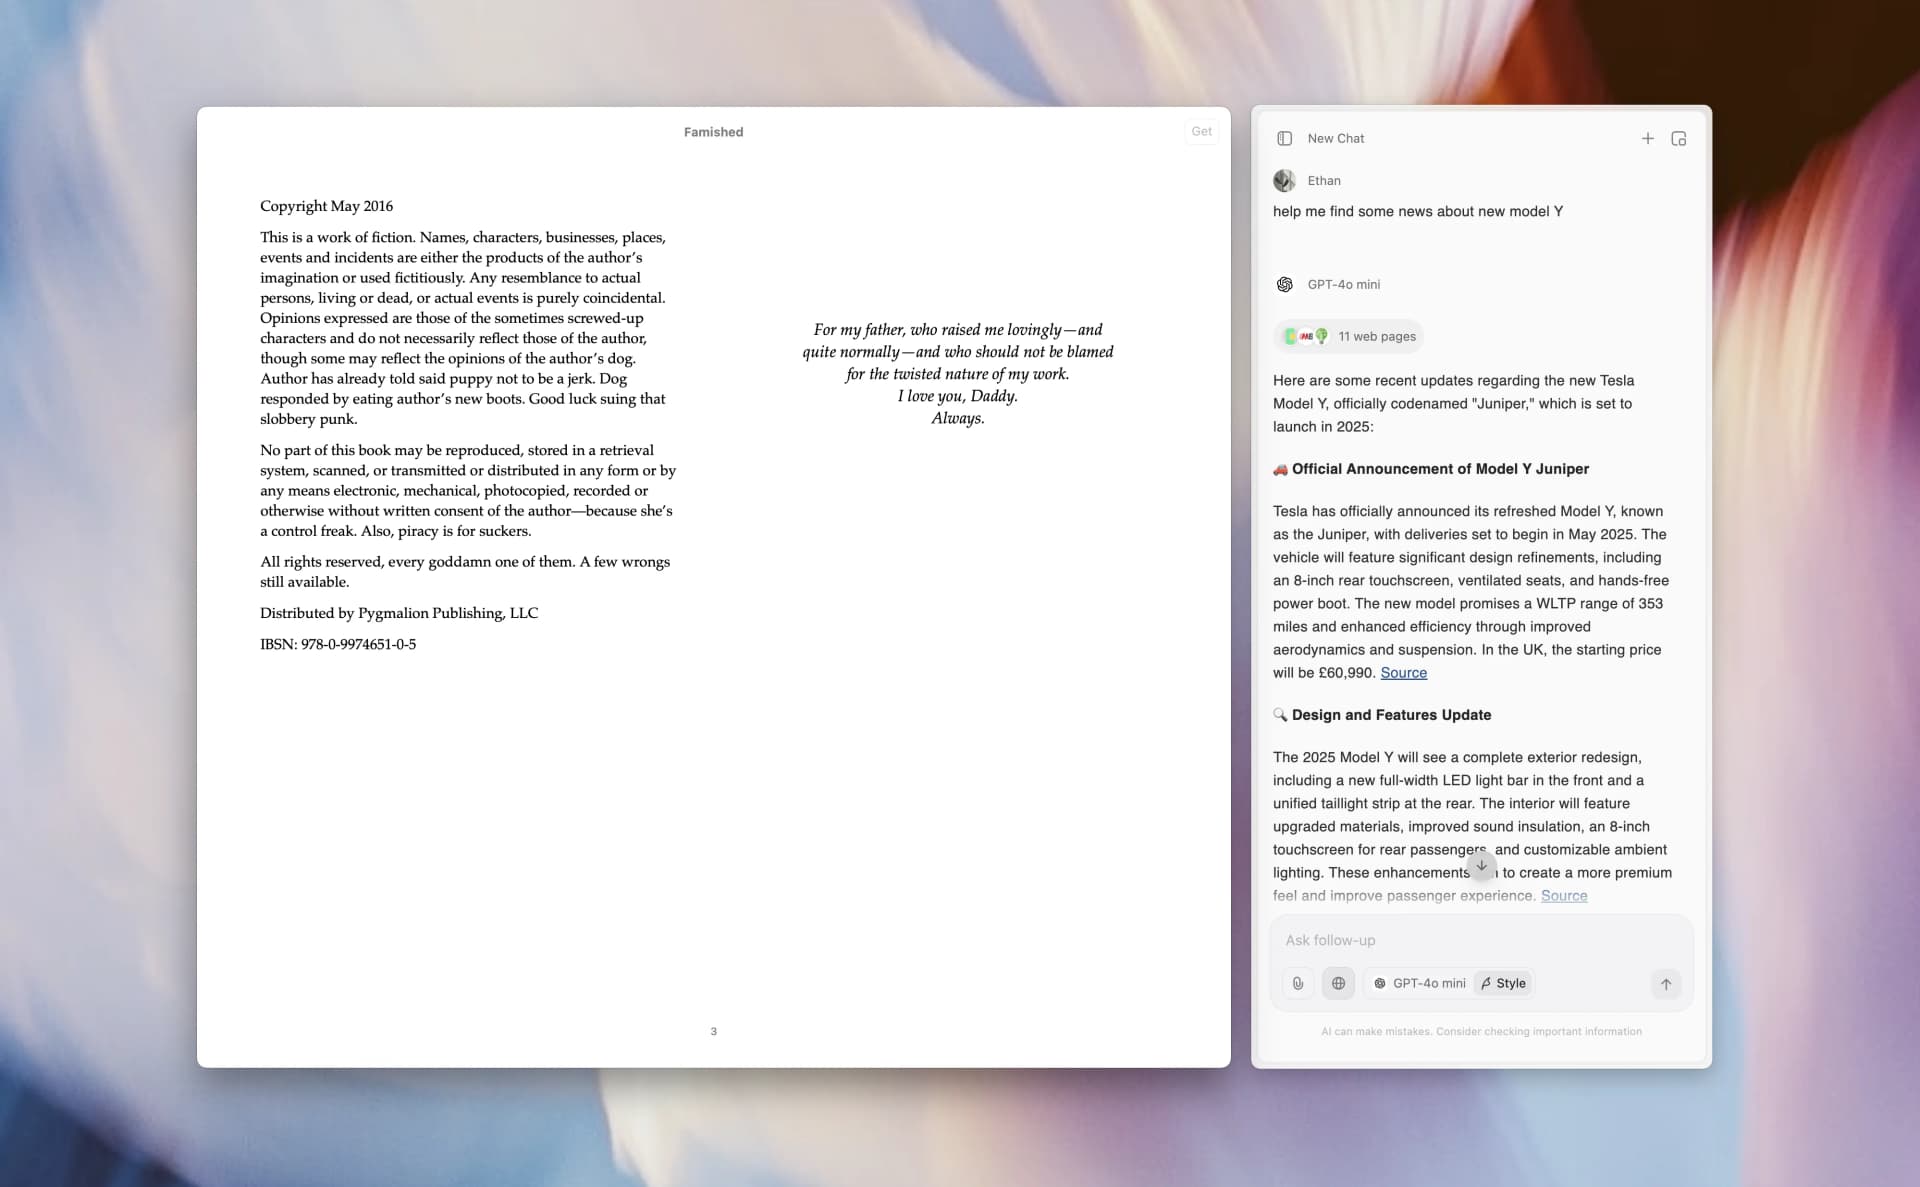The width and height of the screenshot is (1920, 1187).
Task: Start a new chat with plus icon
Action: [1648, 138]
